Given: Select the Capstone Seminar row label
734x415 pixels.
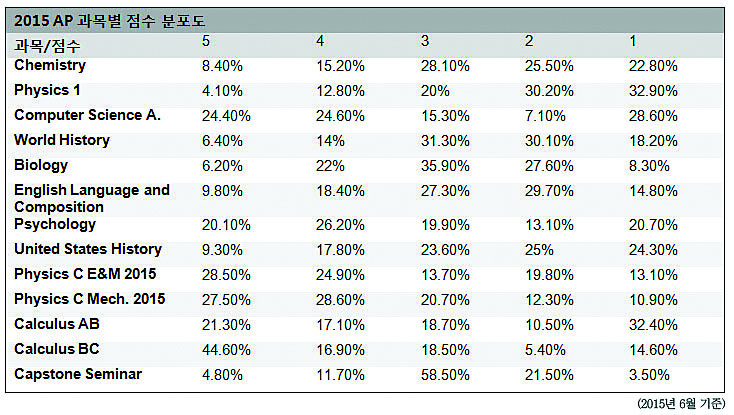Looking at the screenshot, I should (78, 374).
